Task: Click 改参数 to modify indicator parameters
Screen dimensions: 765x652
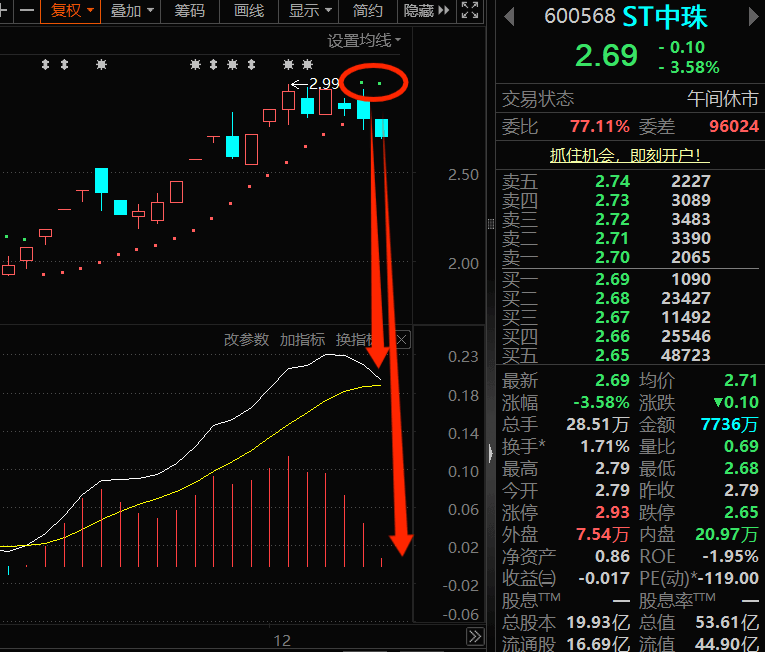Action: coord(246,340)
